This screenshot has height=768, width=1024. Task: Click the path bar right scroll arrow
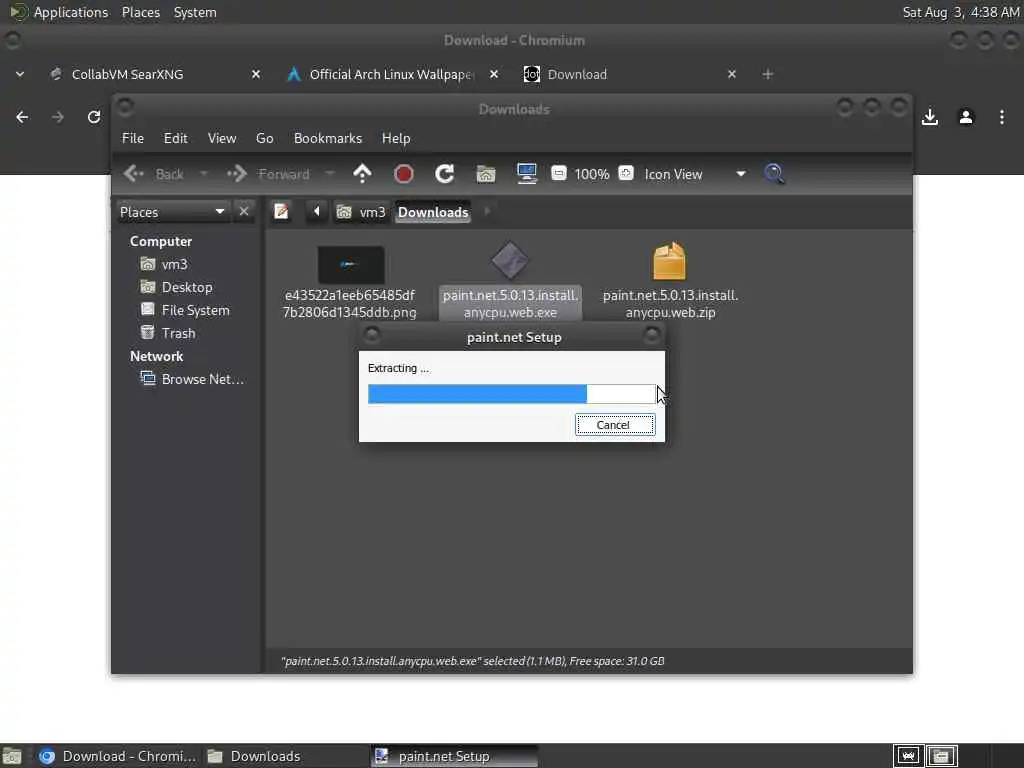pos(487,212)
